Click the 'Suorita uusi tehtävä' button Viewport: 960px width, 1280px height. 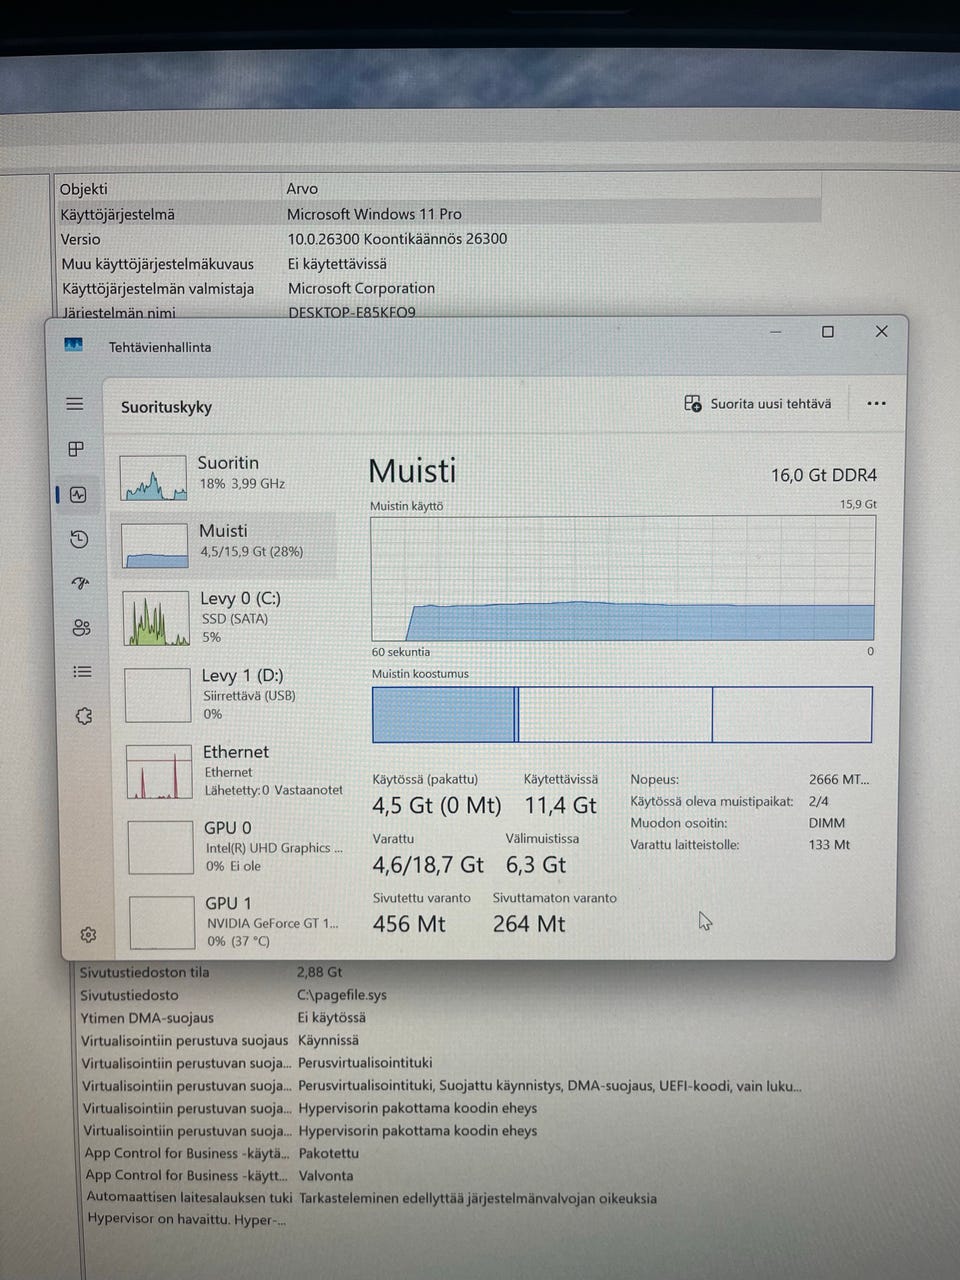click(758, 404)
